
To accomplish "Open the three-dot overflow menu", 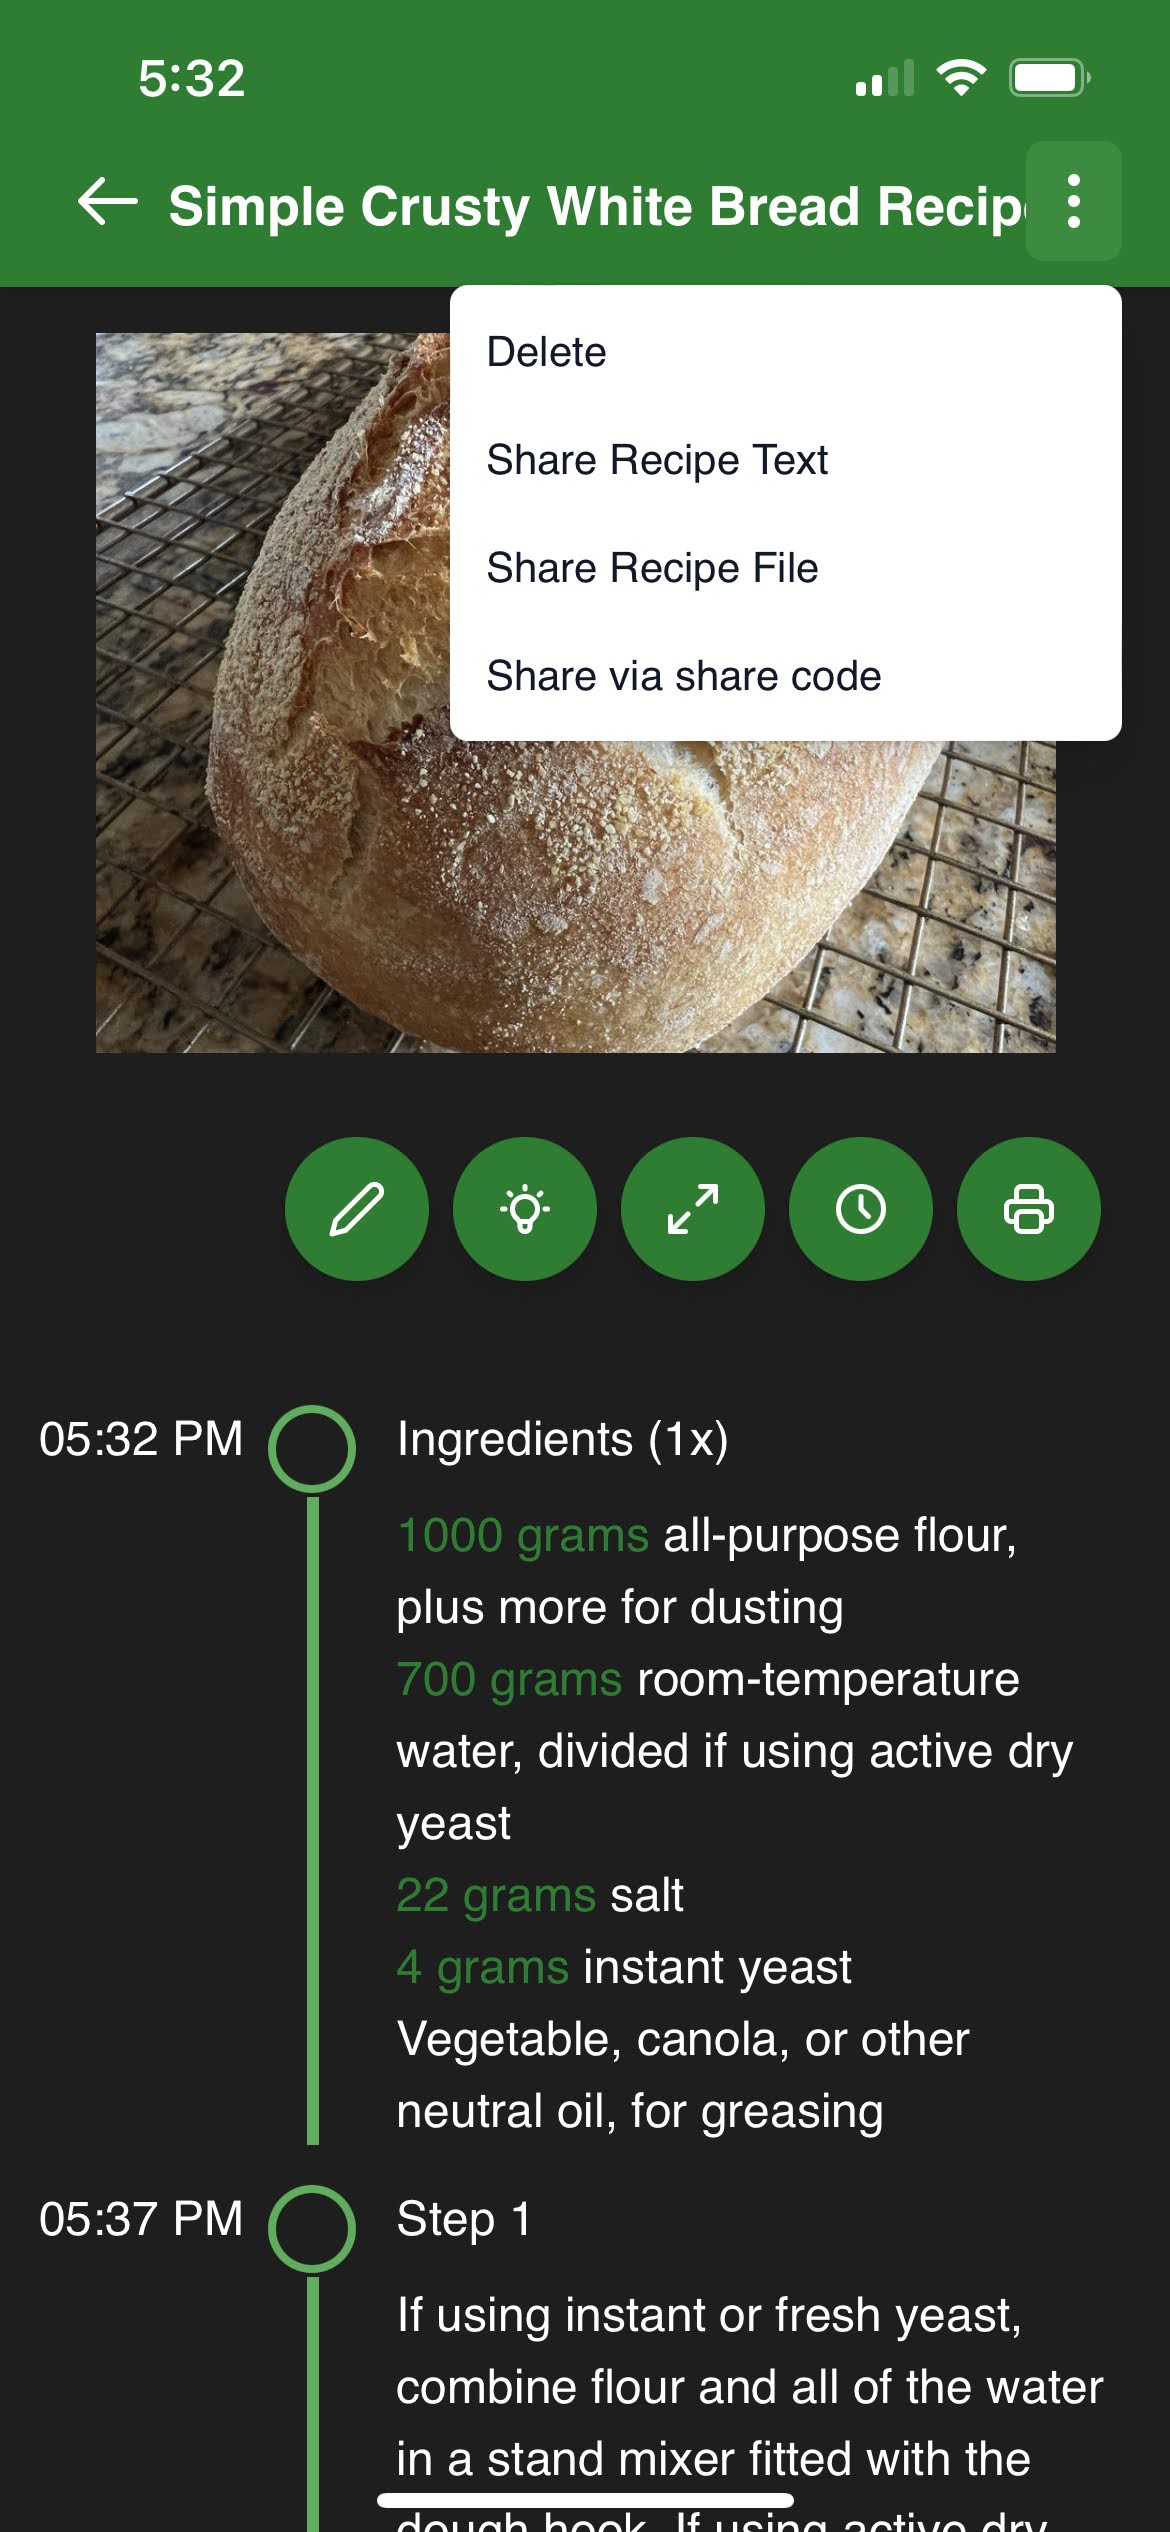I will point(1074,201).
